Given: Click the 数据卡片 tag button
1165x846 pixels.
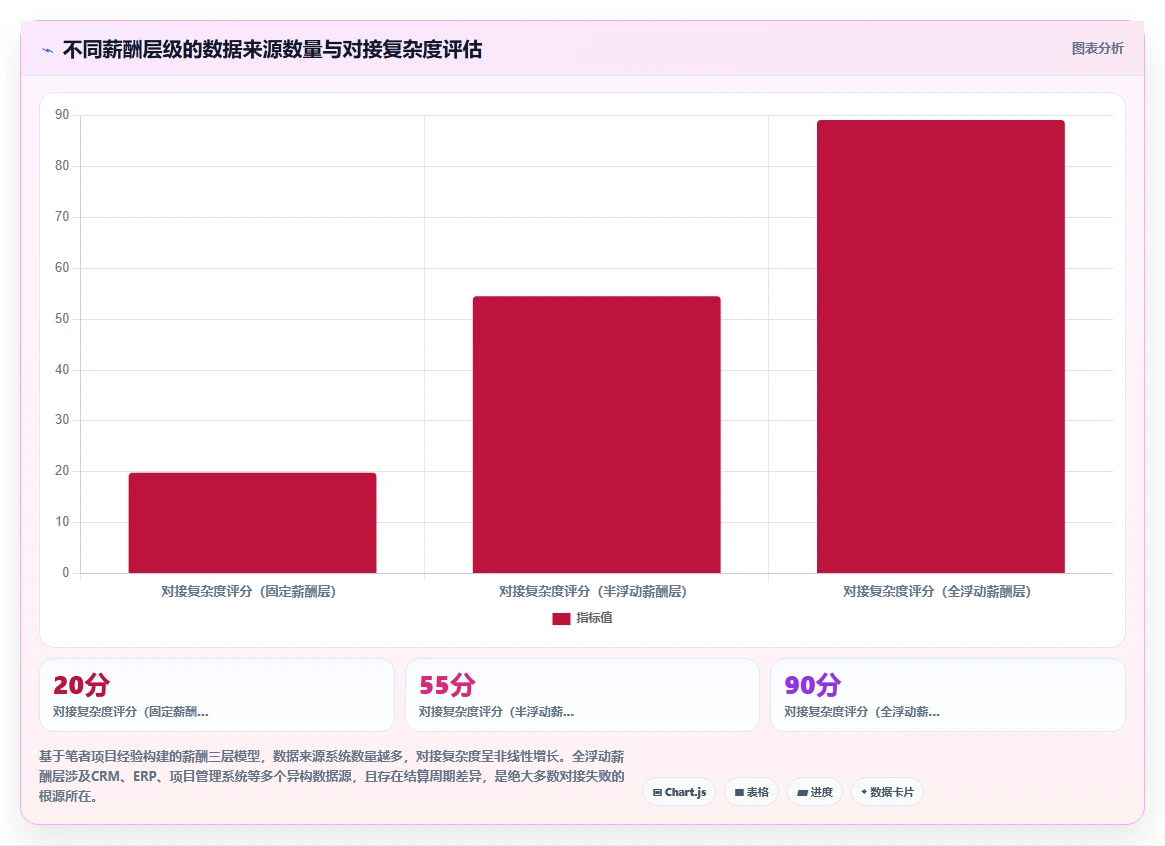Looking at the screenshot, I should [887, 792].
